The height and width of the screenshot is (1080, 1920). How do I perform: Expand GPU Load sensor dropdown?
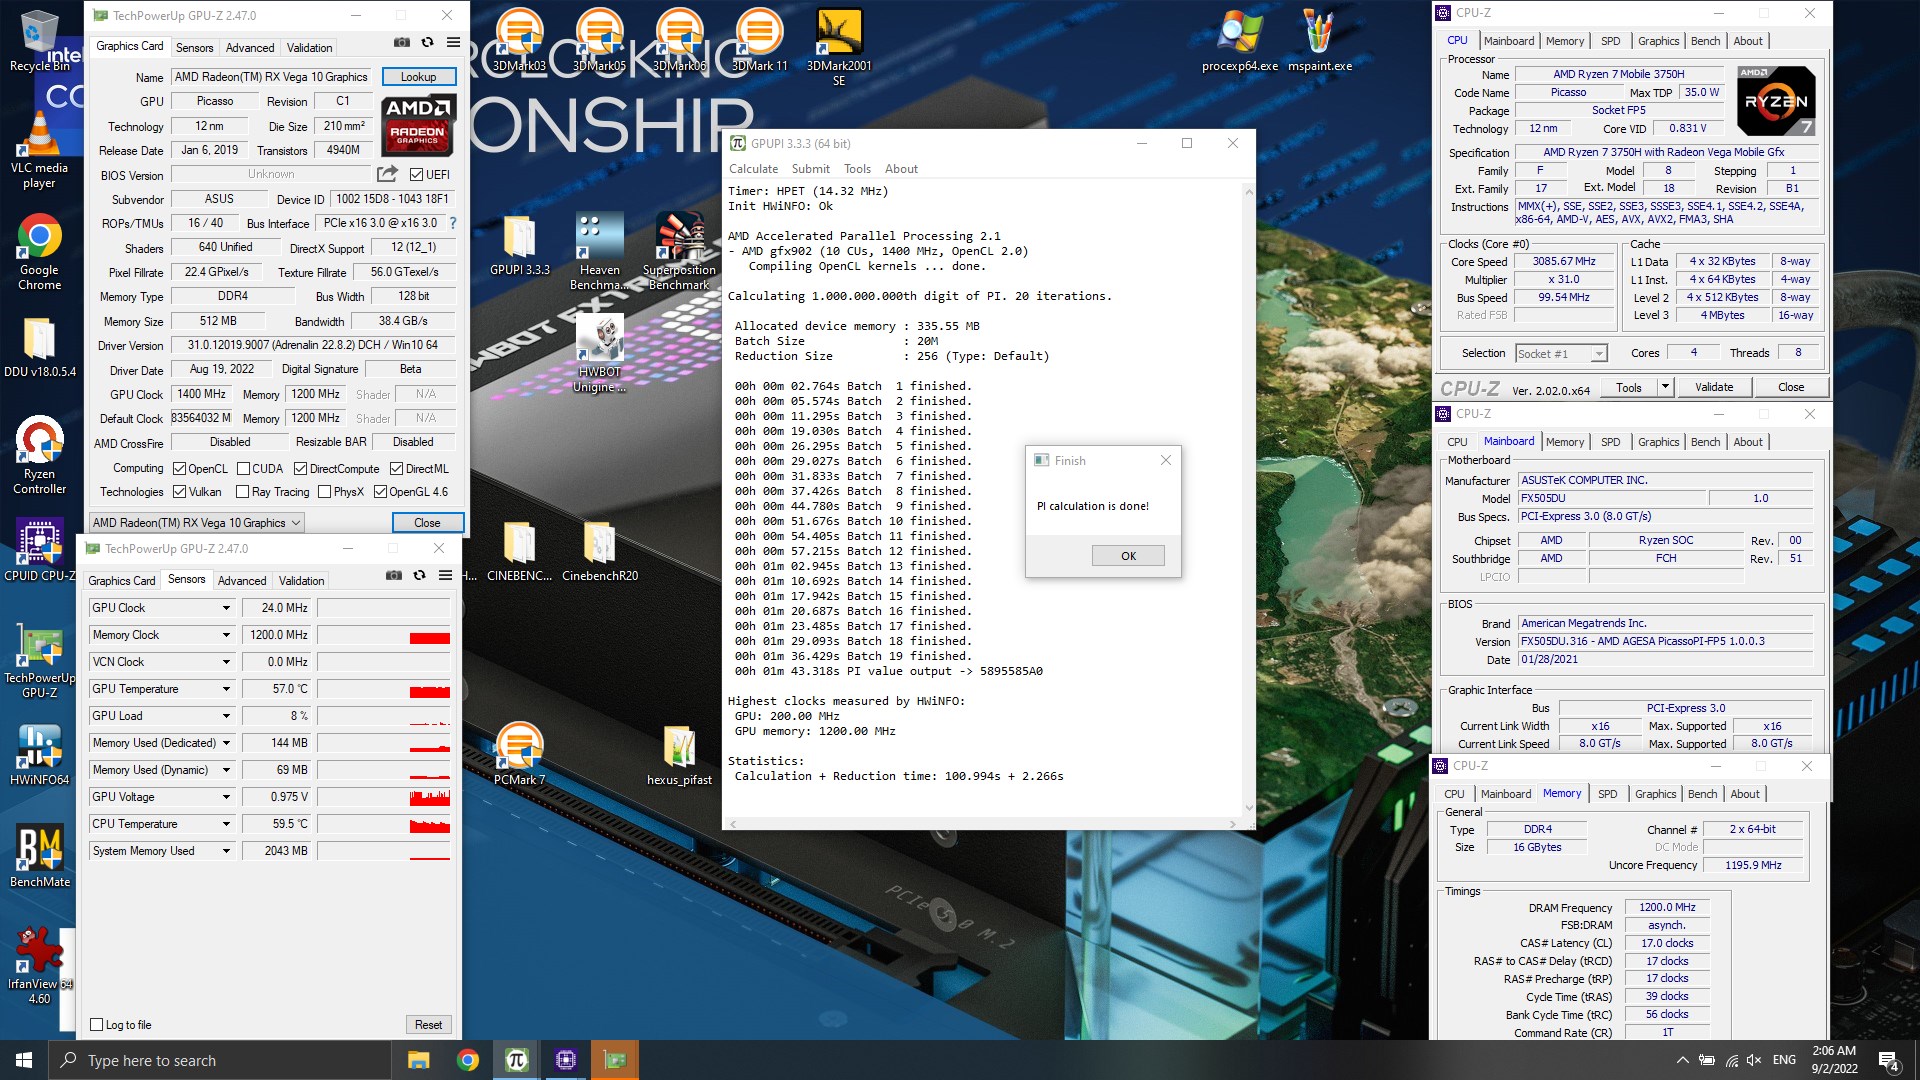tap(226, 716)
